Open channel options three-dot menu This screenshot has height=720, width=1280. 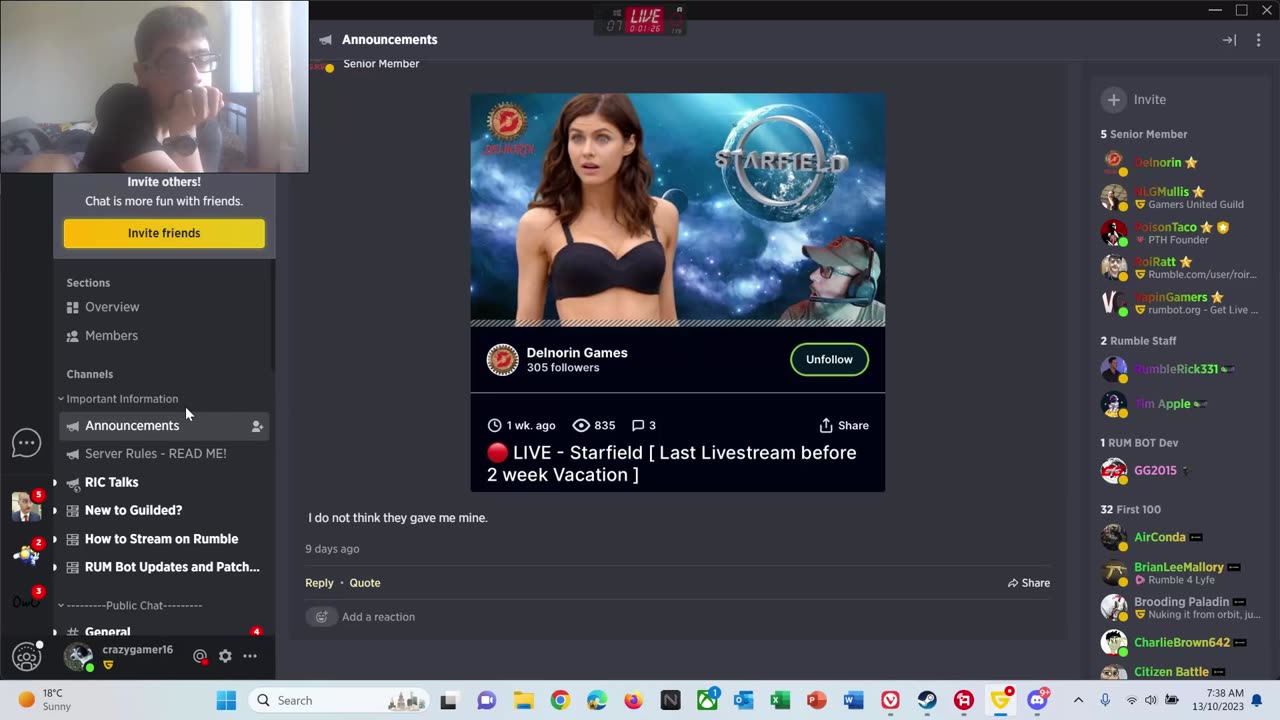(1258, 40)
